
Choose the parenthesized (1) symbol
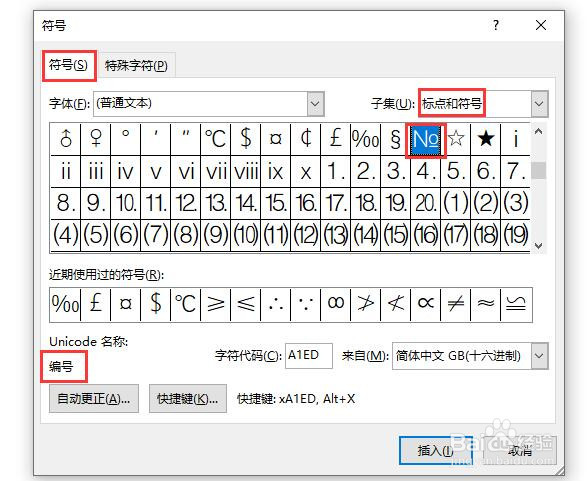(x=456, y=204)
